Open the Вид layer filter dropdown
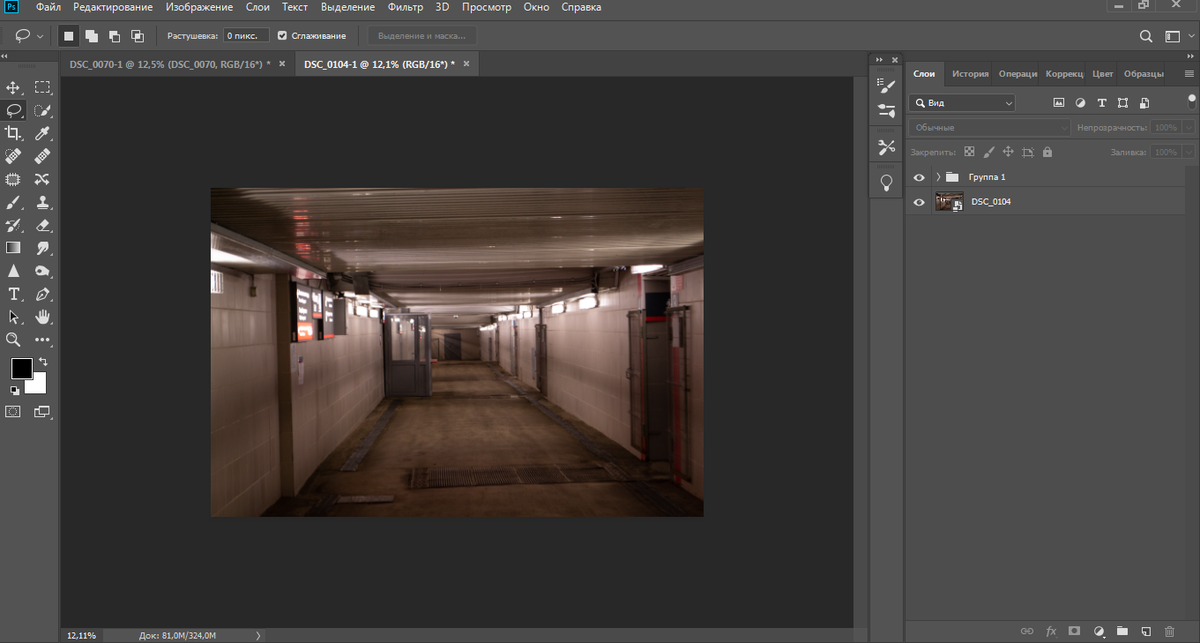This screenshot has width=1200, height=643. coord(962,103)
